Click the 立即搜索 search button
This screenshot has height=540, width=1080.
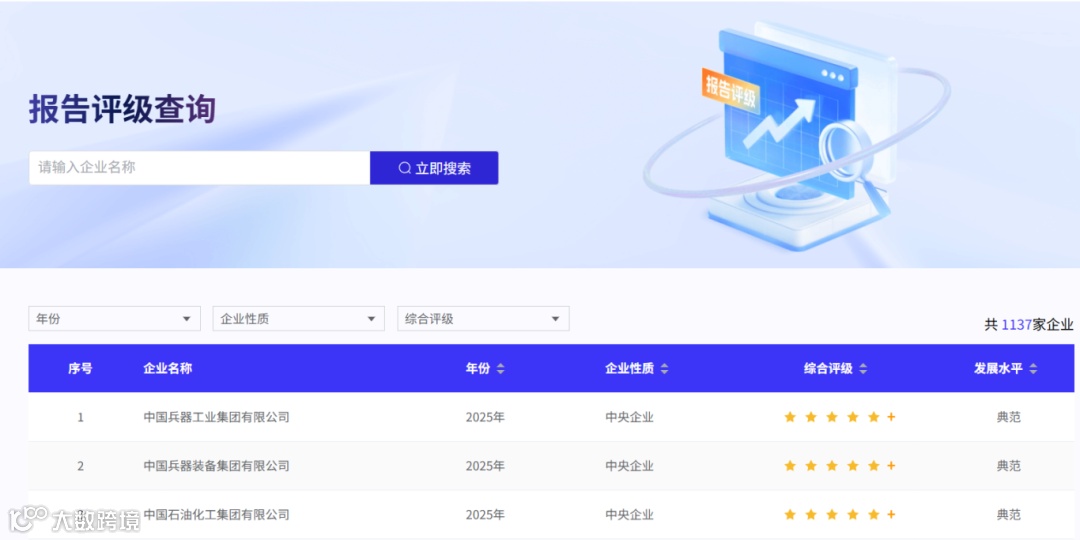434,168
